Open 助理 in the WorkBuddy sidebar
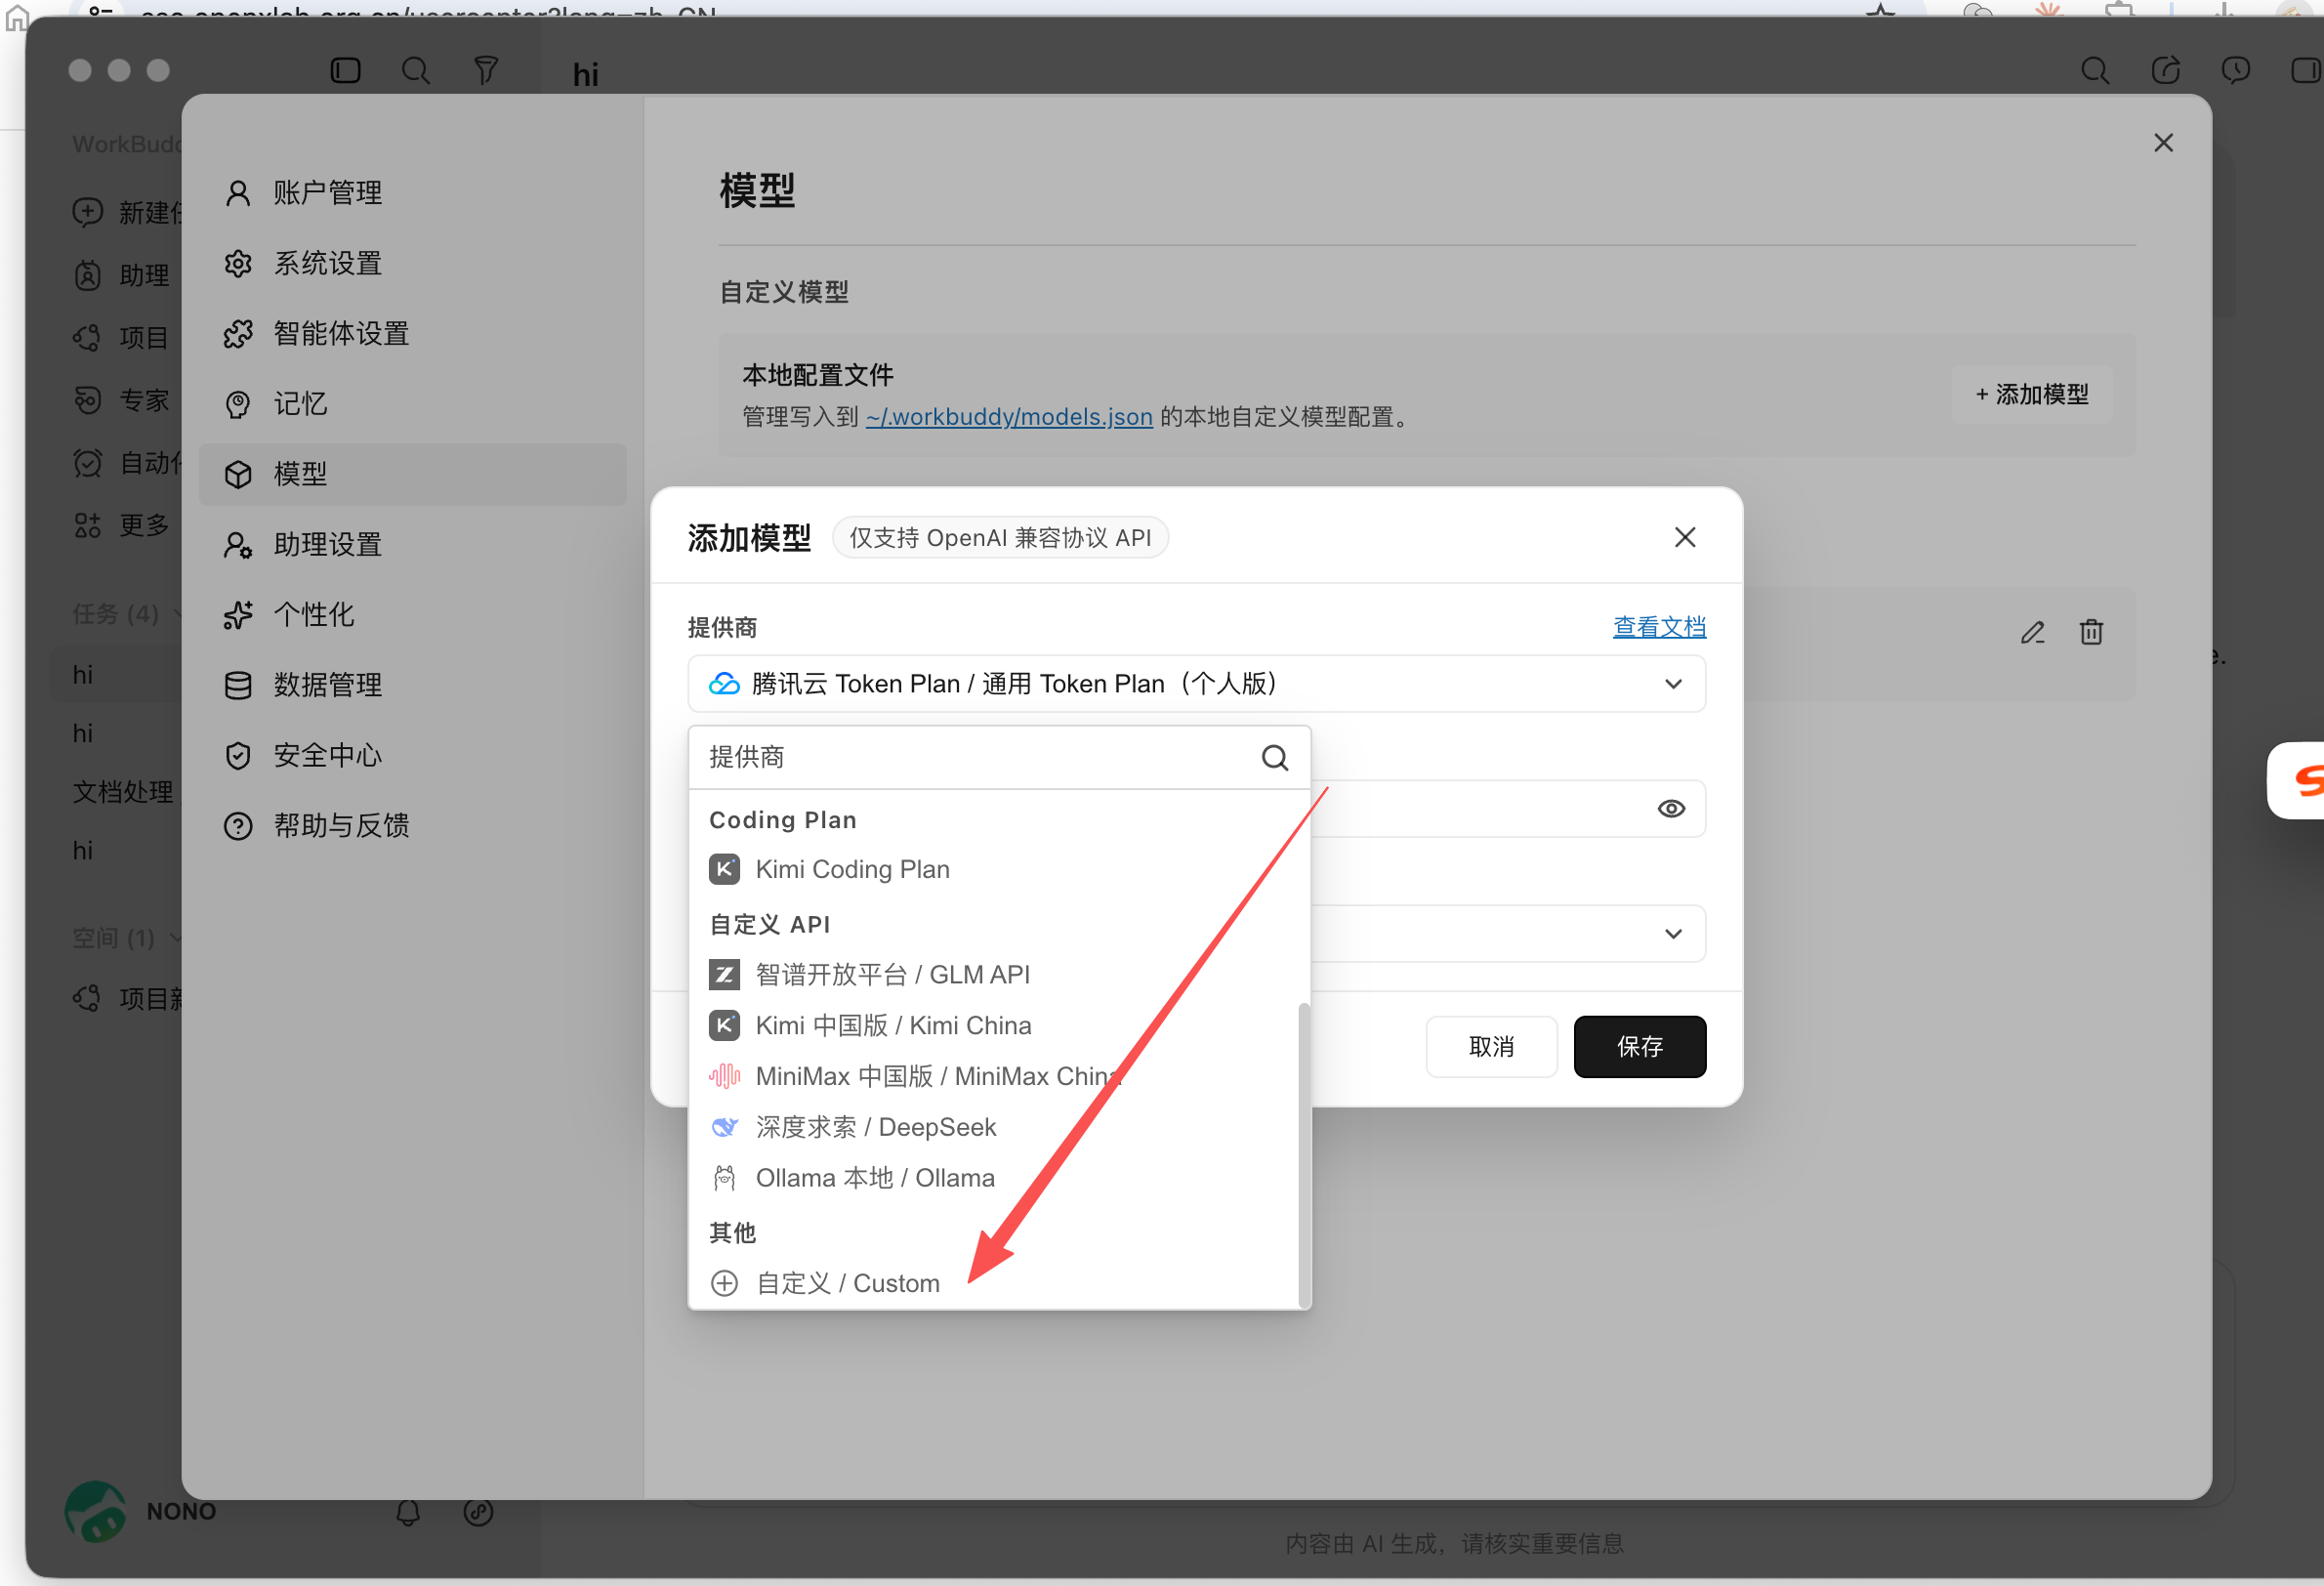2324x1586 pixels. click(x=122, y=275)
